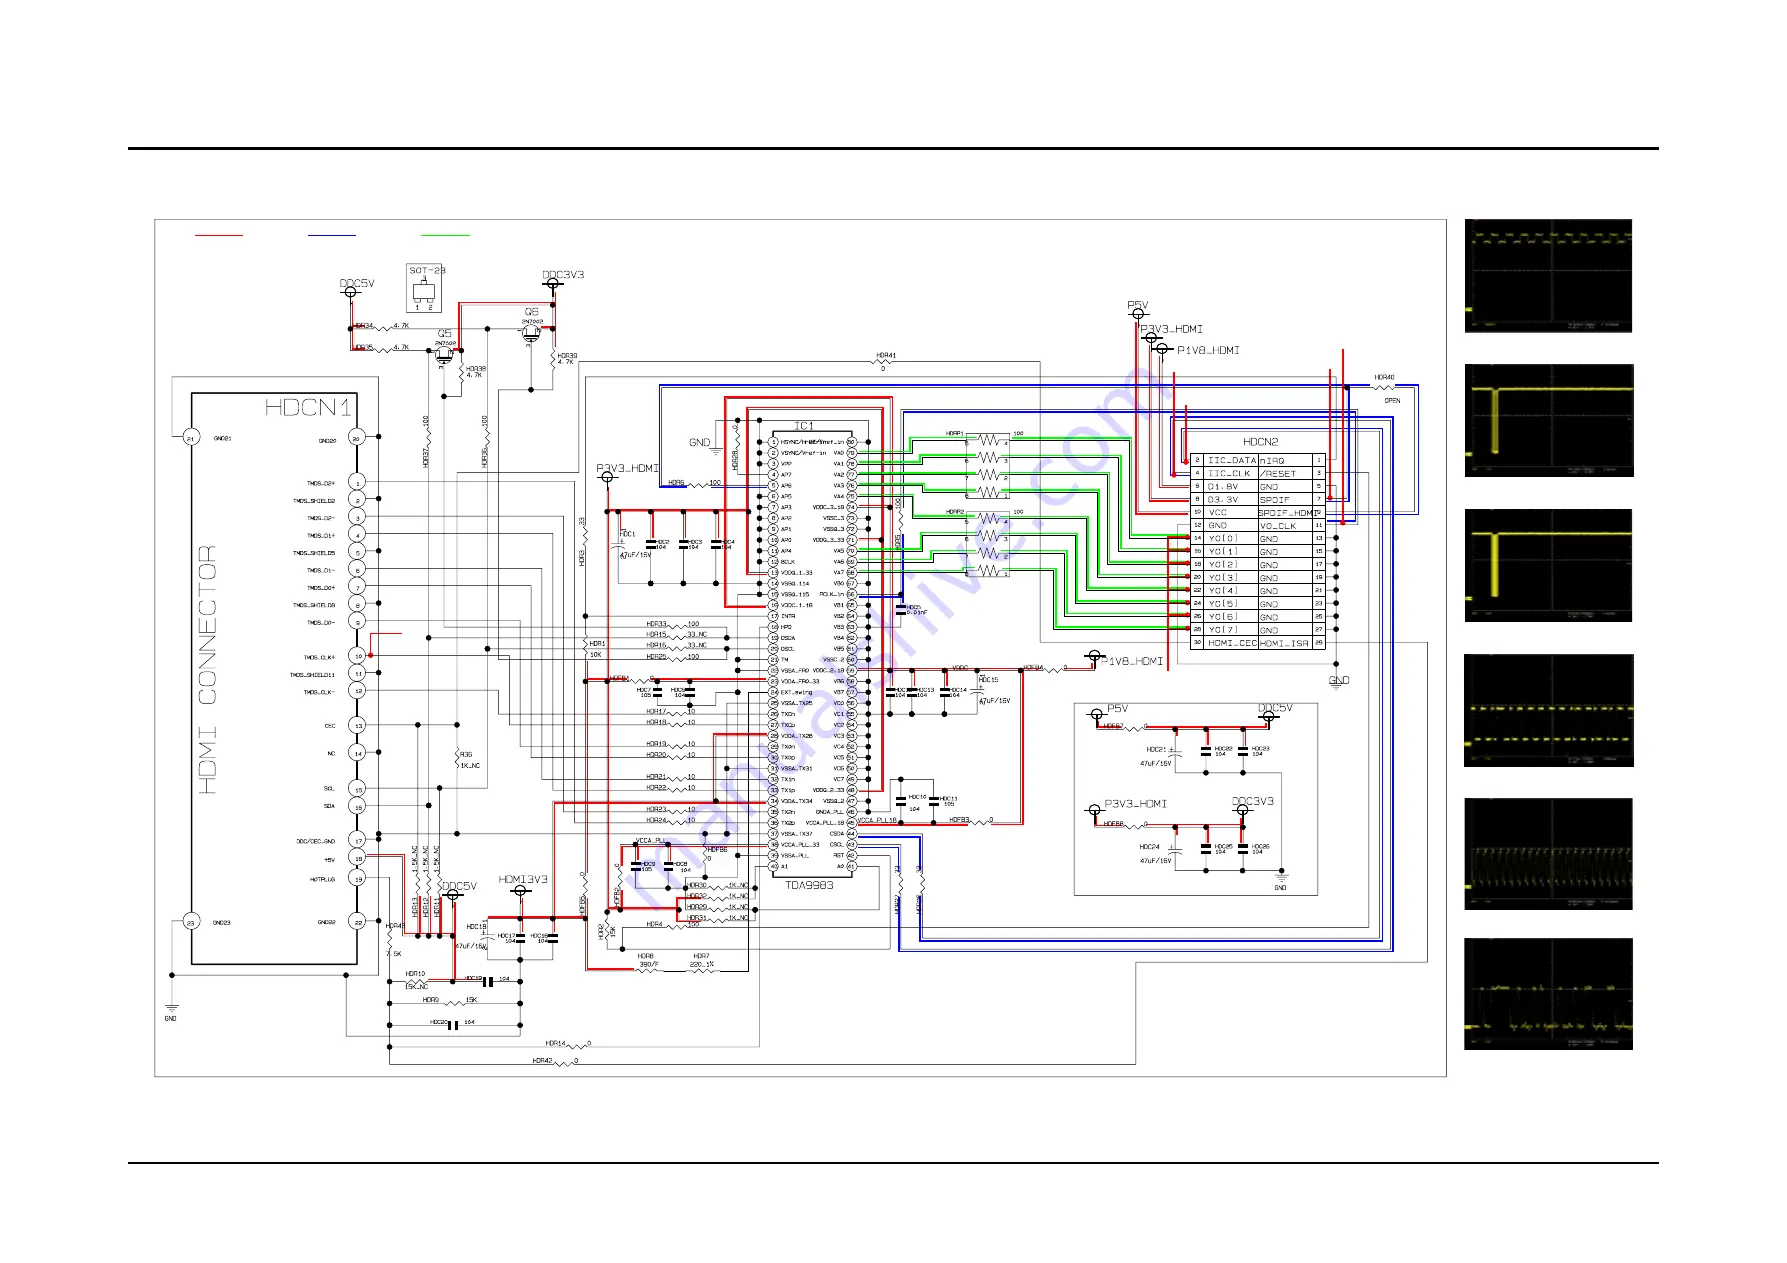The image size is (1787, 1263).
Task: Open the last oscilloscope waveform thumbnail
Action: [x=1548, y=994]
